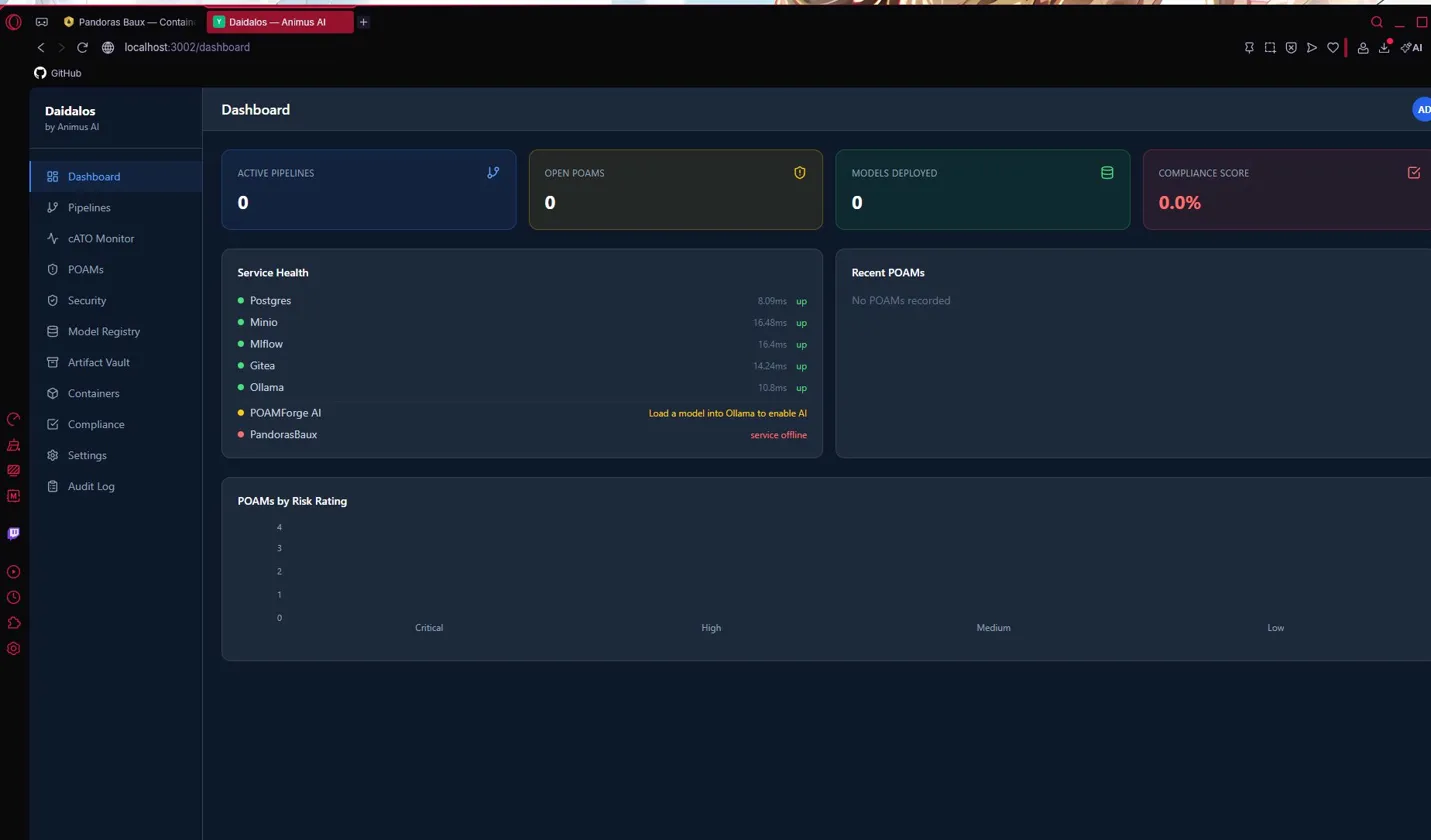Pin the current page with the pin icon

click(x=1248, y=47)
